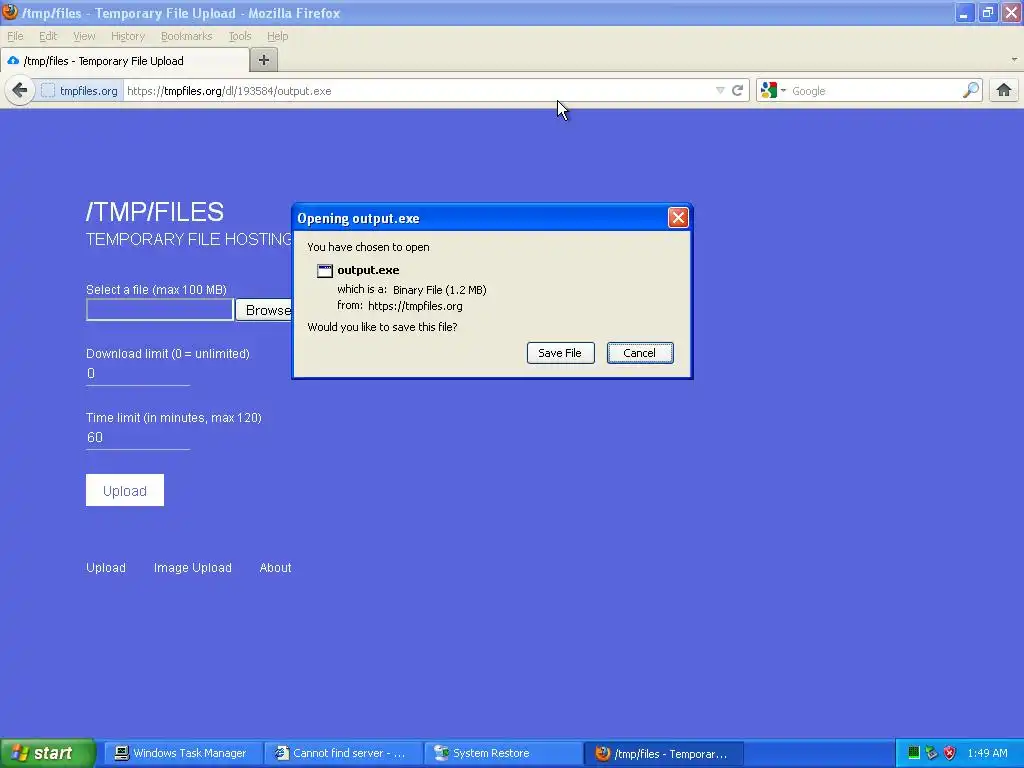Click the Binary File (1.2 MB) text
1024x768 pixels.
pyautogui.click(x=440, y=290)
